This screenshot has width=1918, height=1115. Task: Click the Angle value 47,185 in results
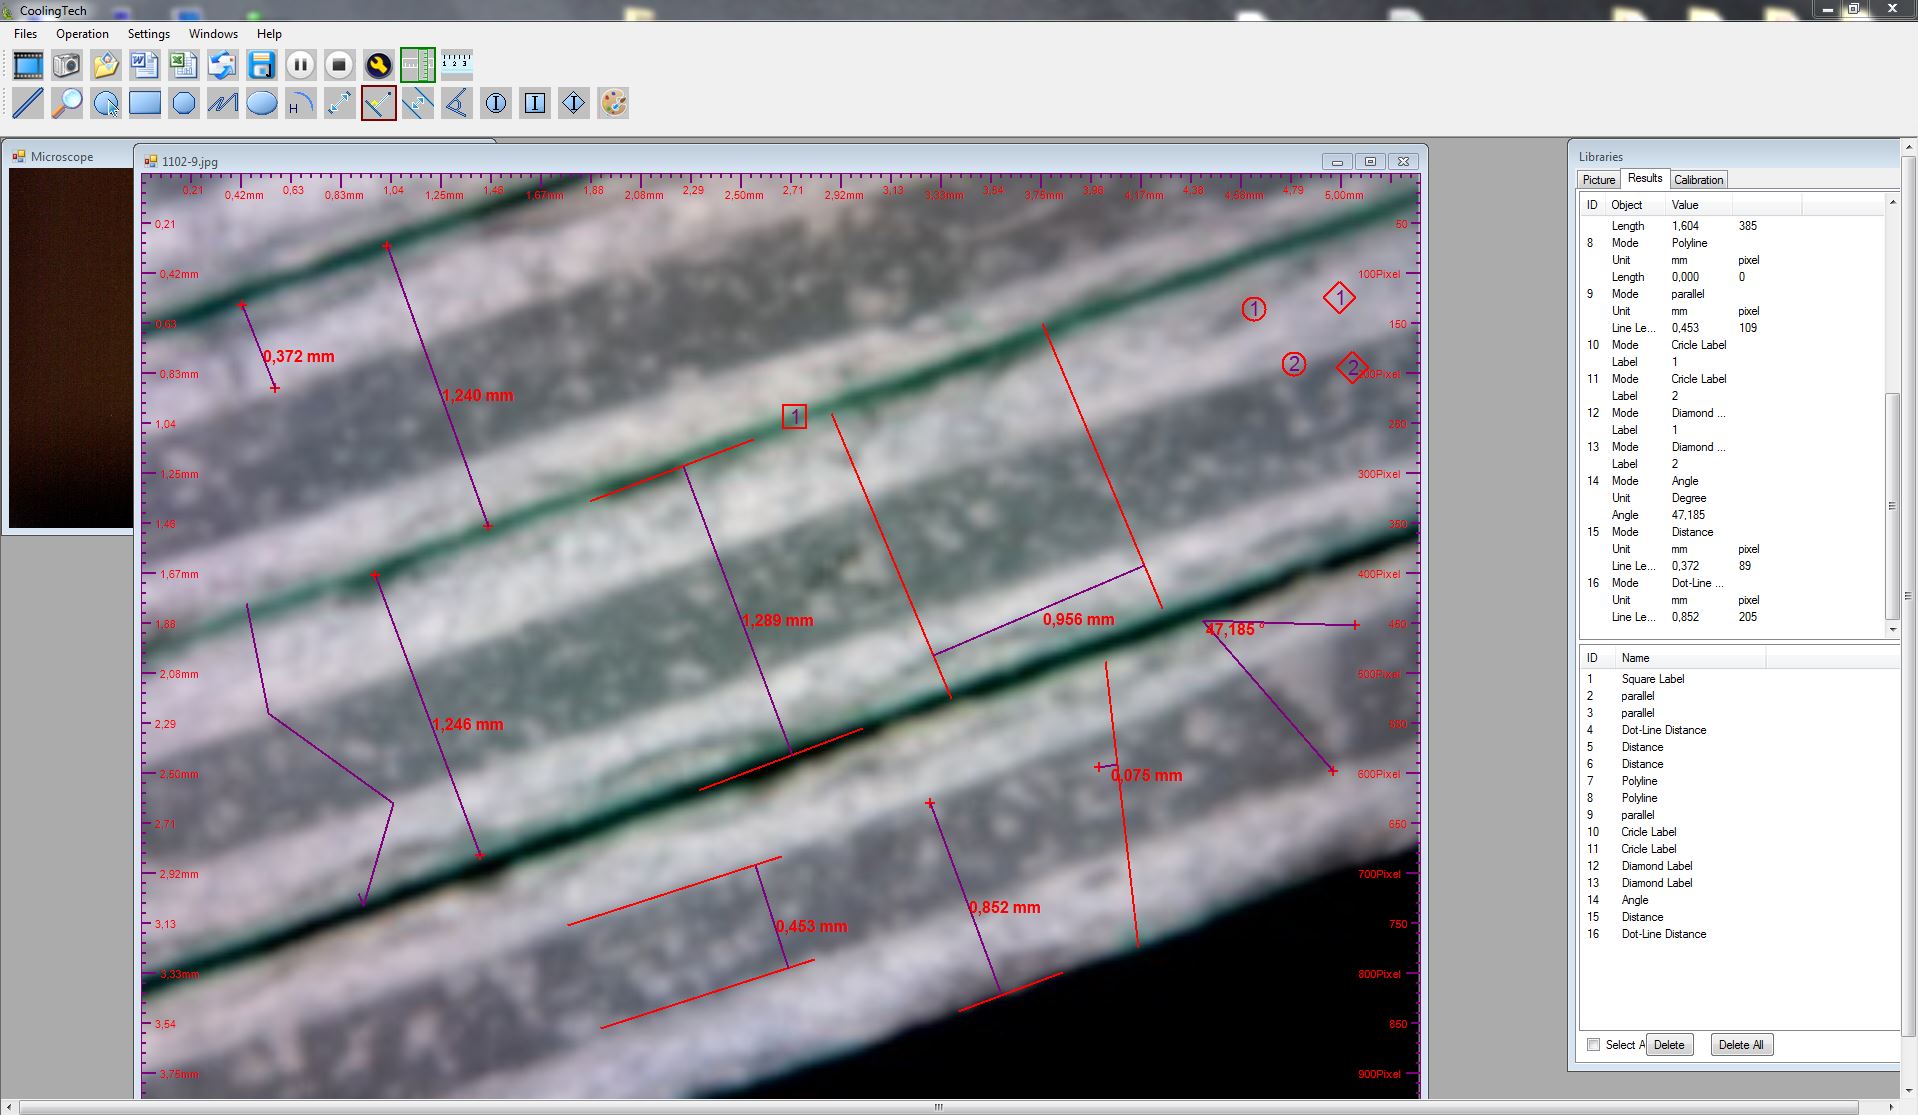1689,515
